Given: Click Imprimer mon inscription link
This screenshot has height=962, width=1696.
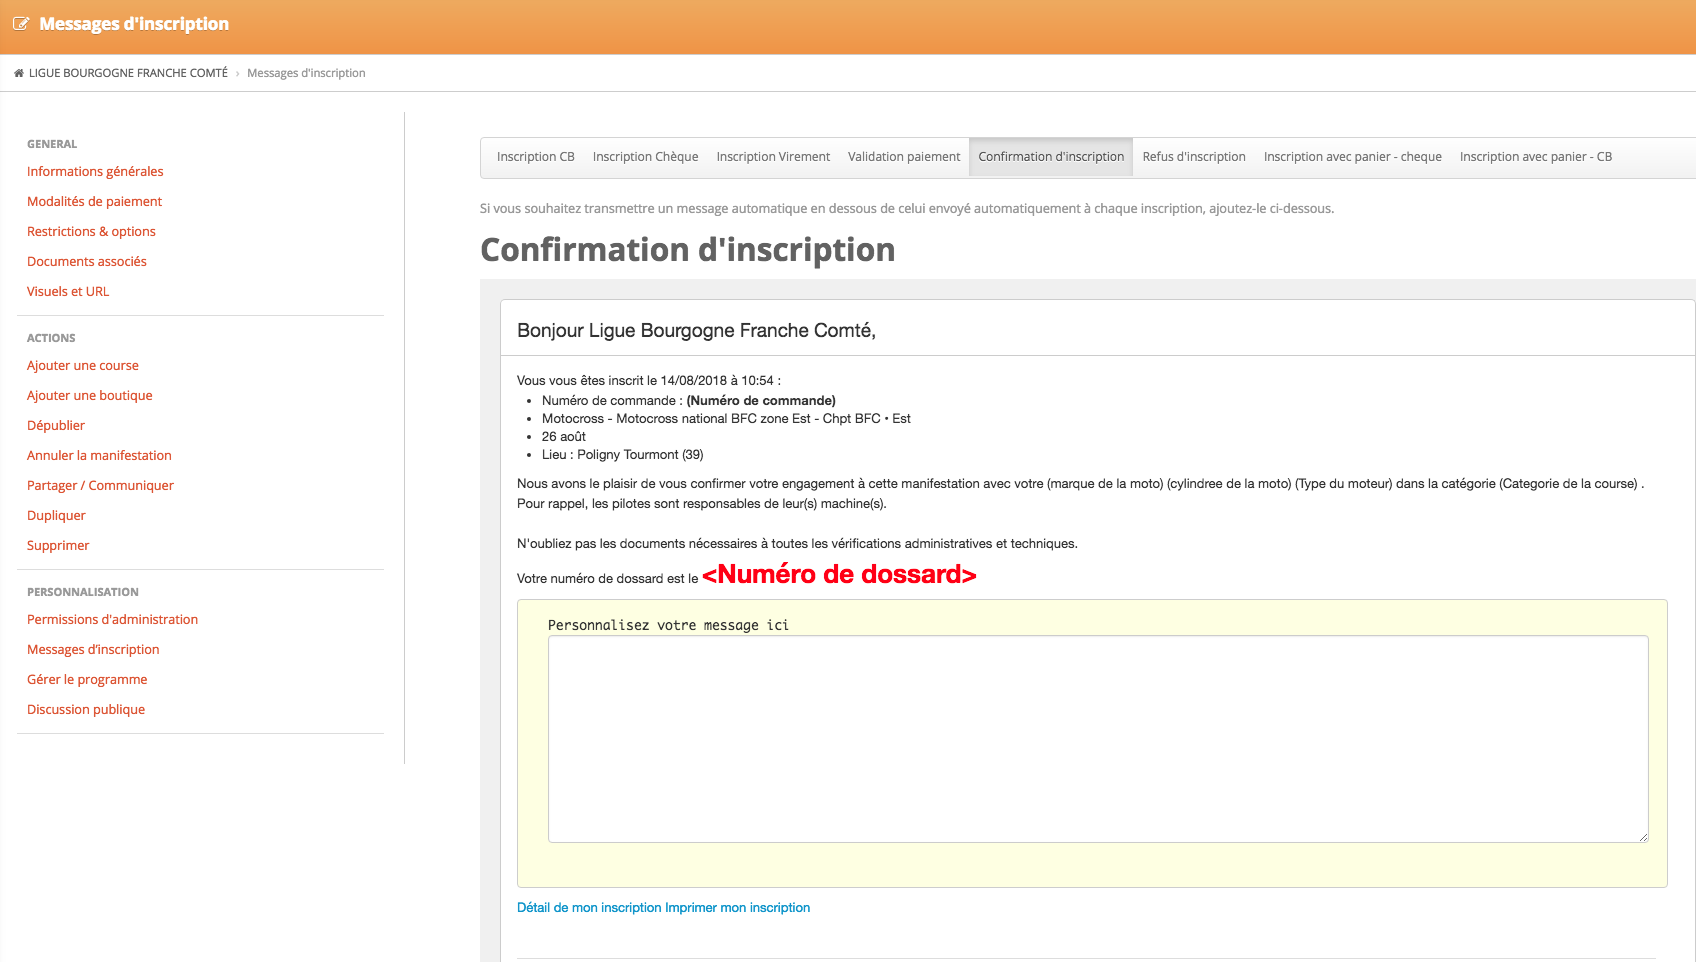Looking at the screenshot, I should (738, 908).
